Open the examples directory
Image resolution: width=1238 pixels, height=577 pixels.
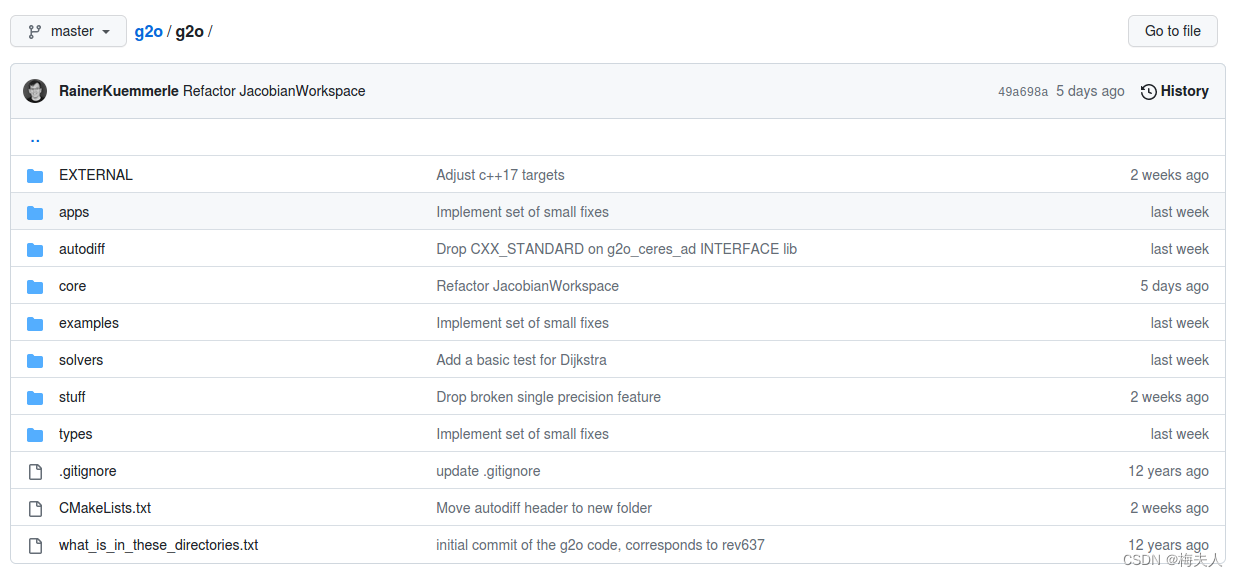coord(89,323)
